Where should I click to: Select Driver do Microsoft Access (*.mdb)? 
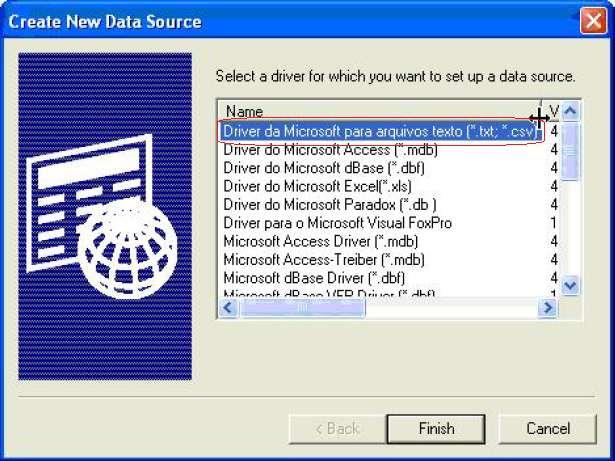pos(330,149)
